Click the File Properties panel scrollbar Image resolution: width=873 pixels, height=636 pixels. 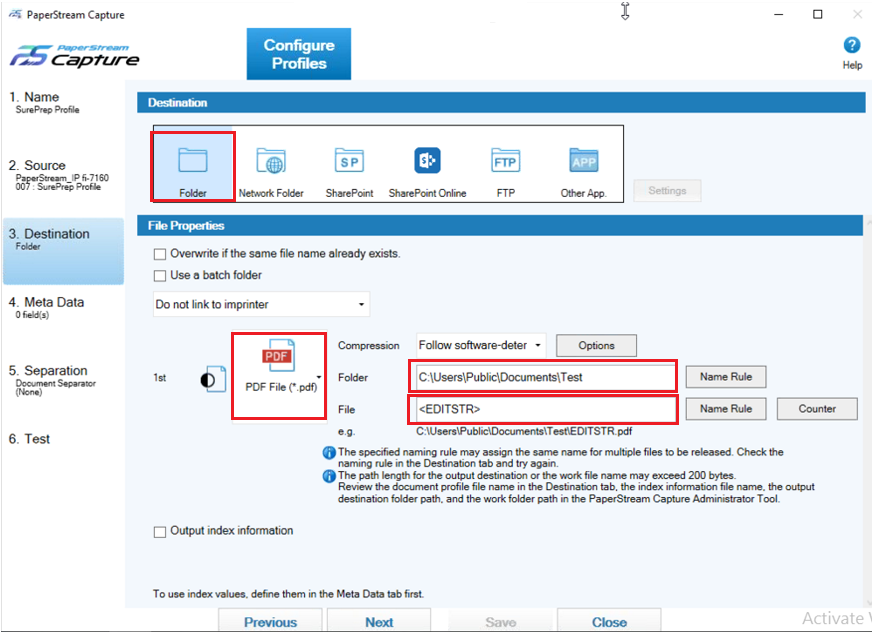869,412
